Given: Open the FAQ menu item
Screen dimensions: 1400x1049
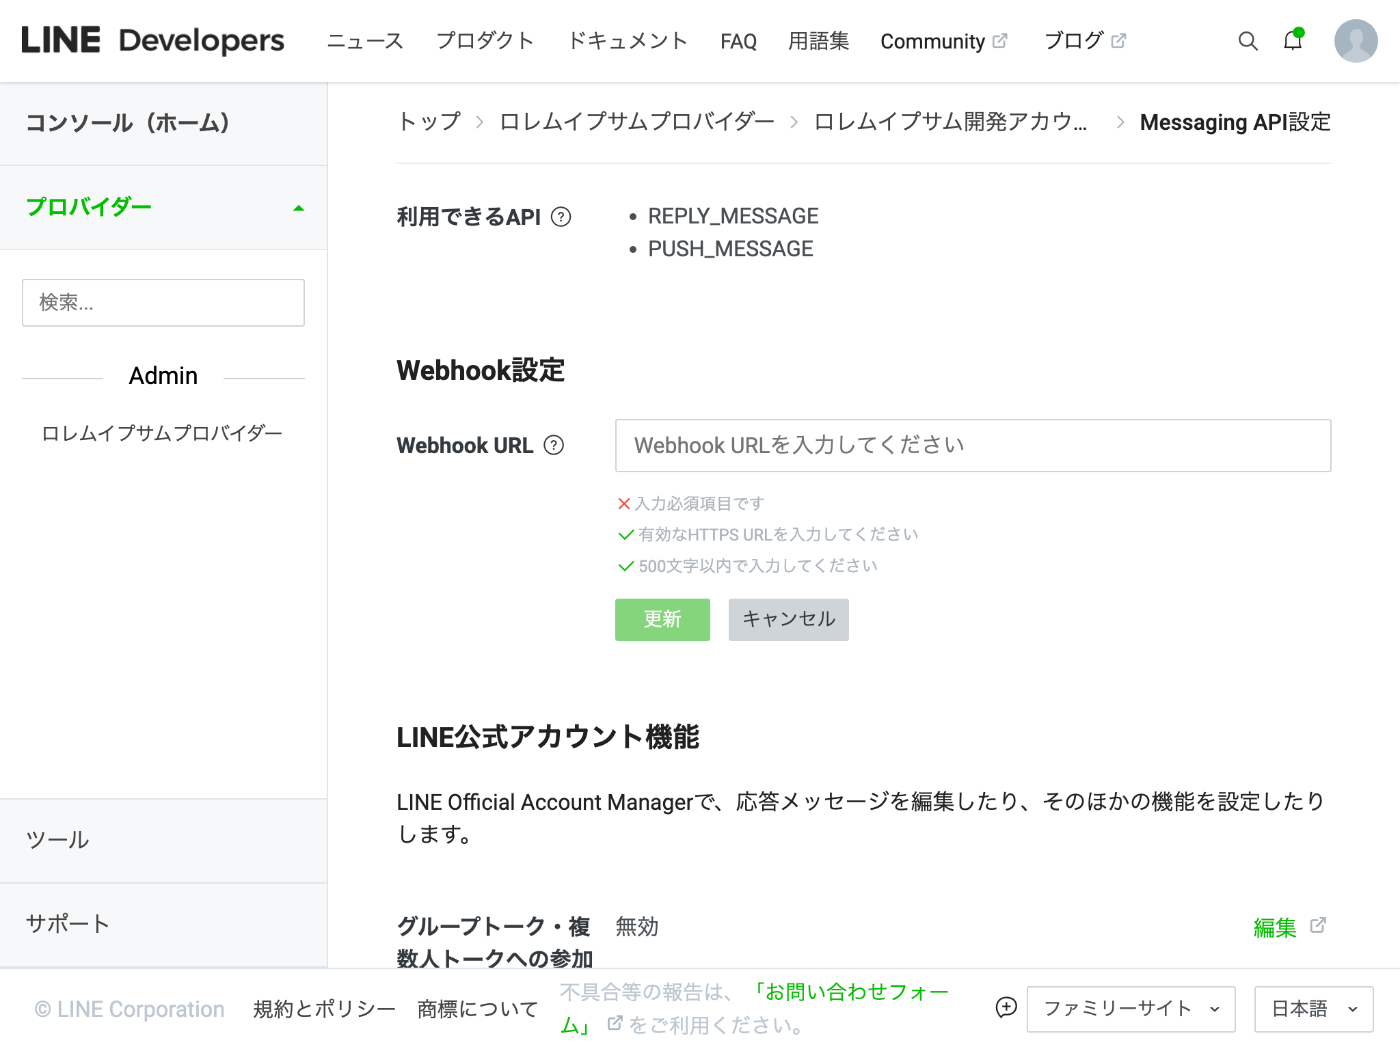Looking at the screenshot, I should (x=738, y=42).
